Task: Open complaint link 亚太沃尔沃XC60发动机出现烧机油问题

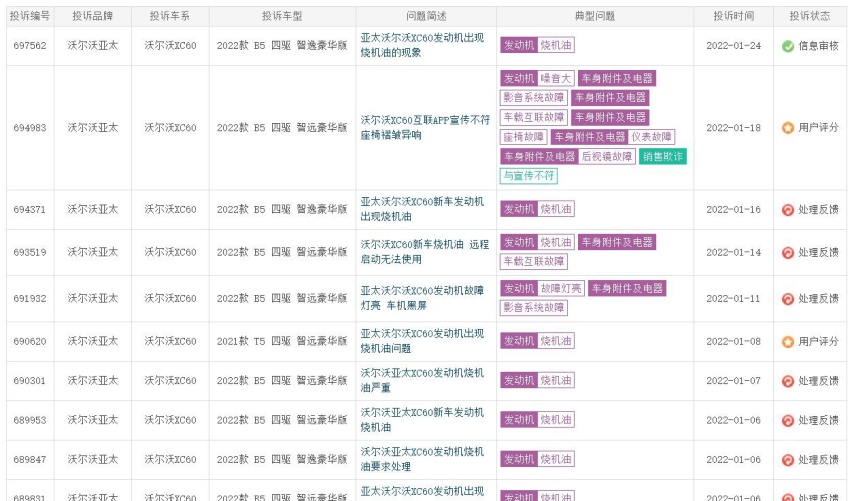Action: 422,341
